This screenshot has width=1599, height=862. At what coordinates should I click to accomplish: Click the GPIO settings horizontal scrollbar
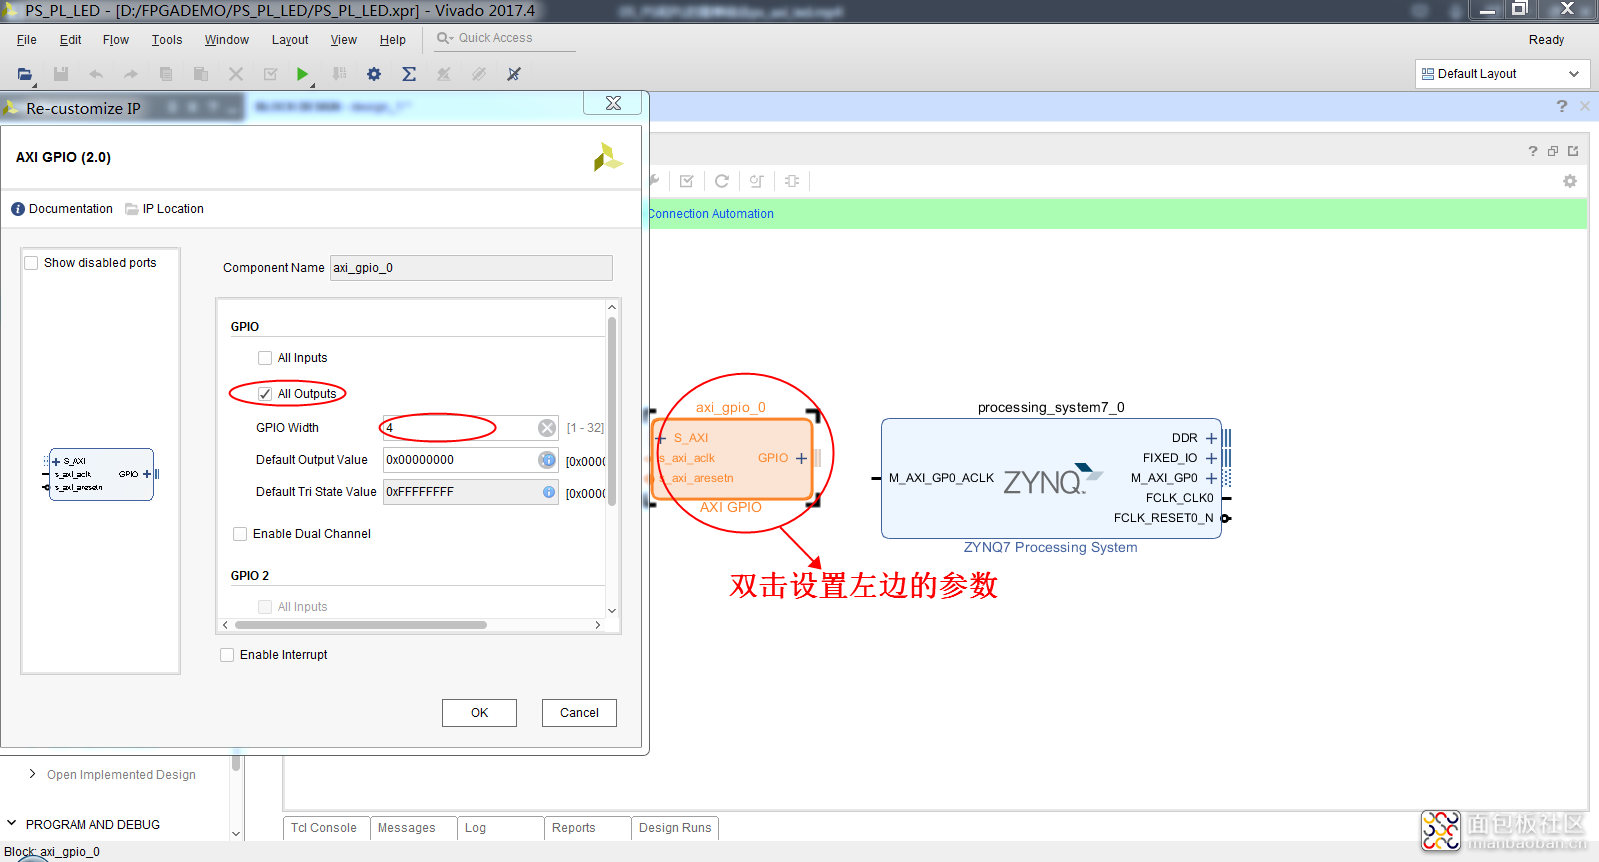point(361,625)
